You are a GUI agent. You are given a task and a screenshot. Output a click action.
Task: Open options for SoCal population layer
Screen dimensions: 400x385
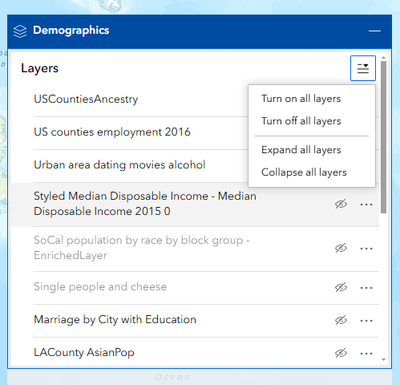pos(366,248)
